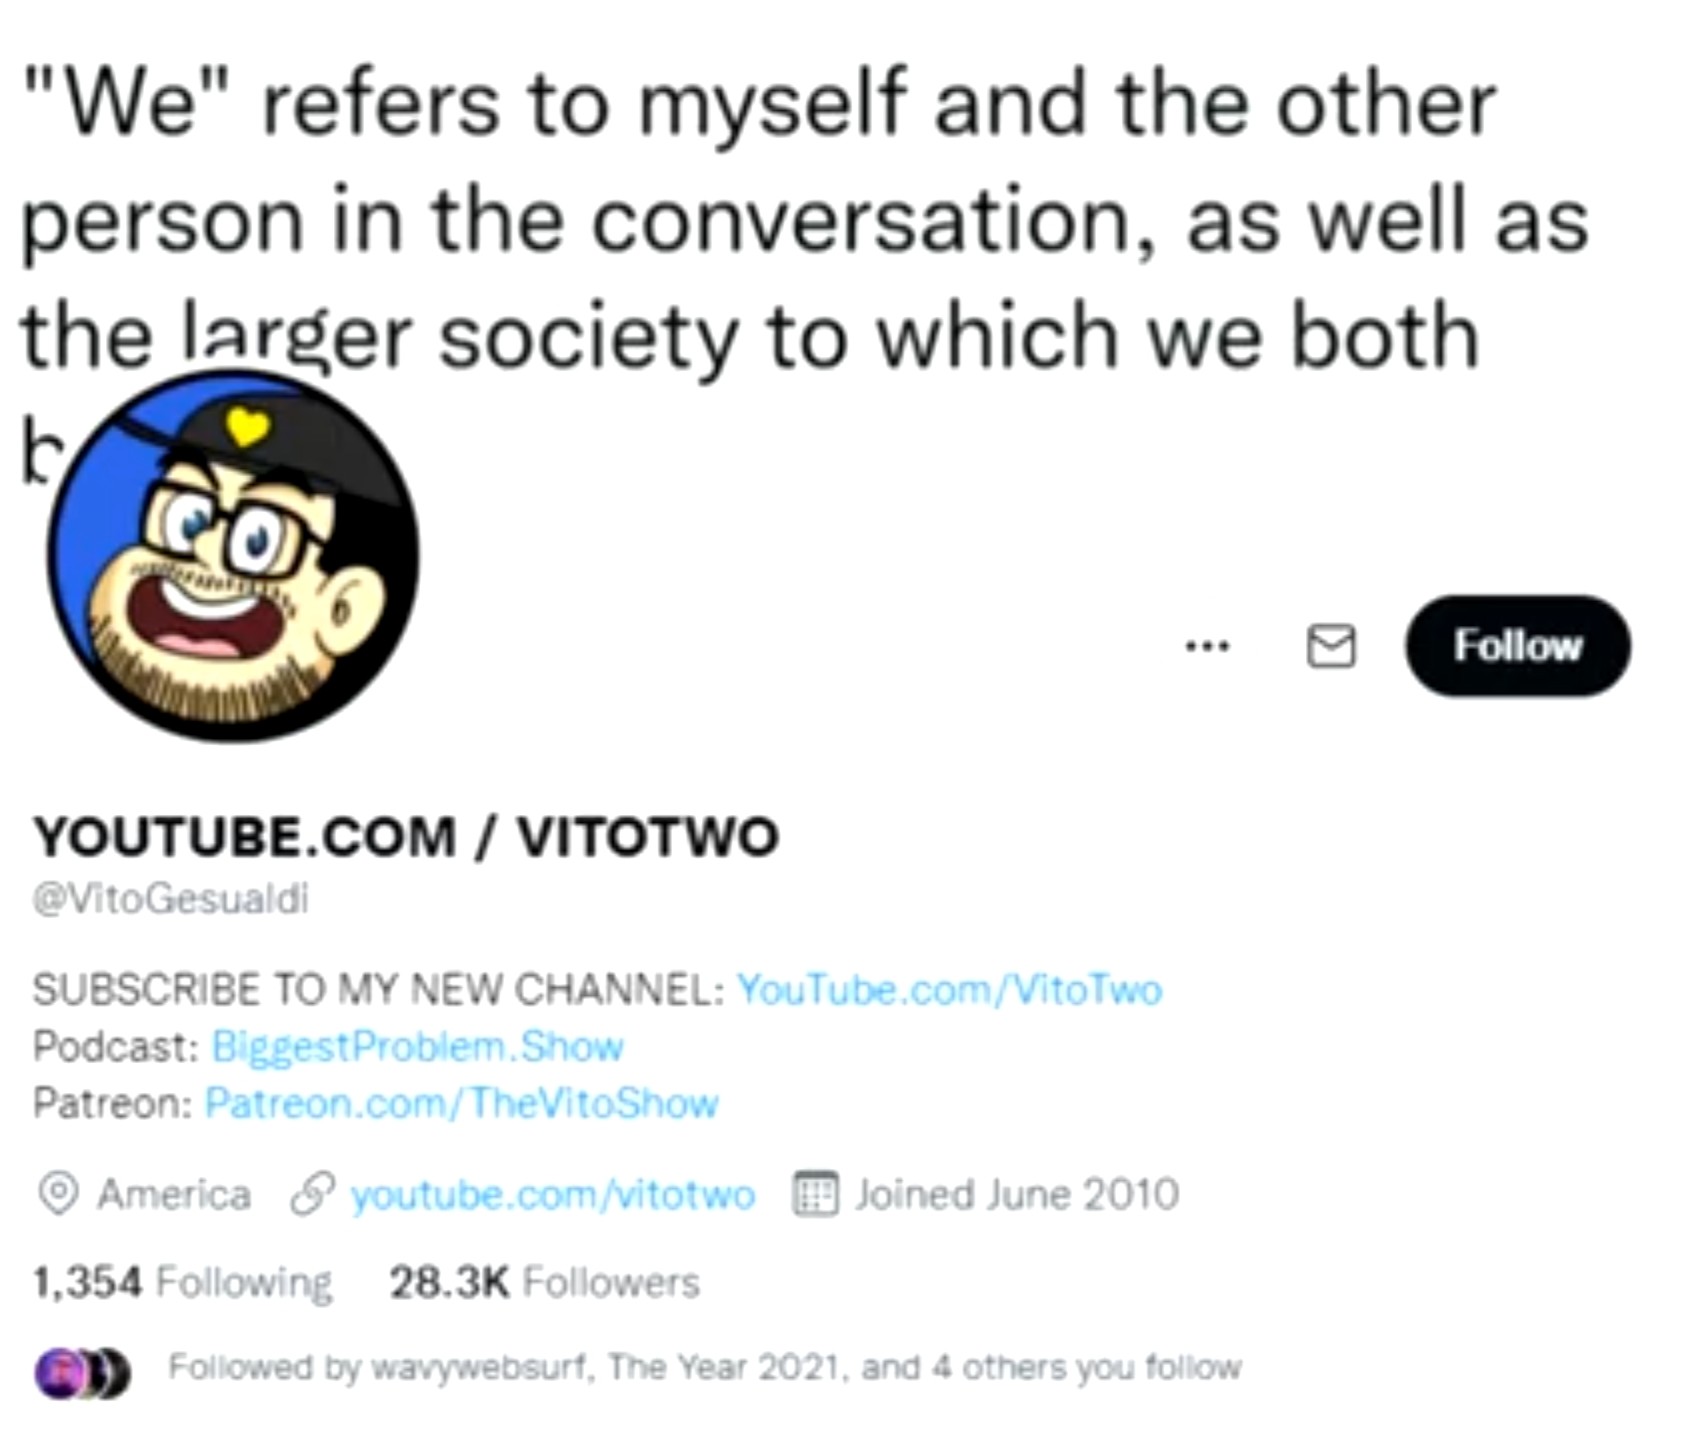Click the YOUTUBE.COM / VITOTWO display name

pos(405,836)
